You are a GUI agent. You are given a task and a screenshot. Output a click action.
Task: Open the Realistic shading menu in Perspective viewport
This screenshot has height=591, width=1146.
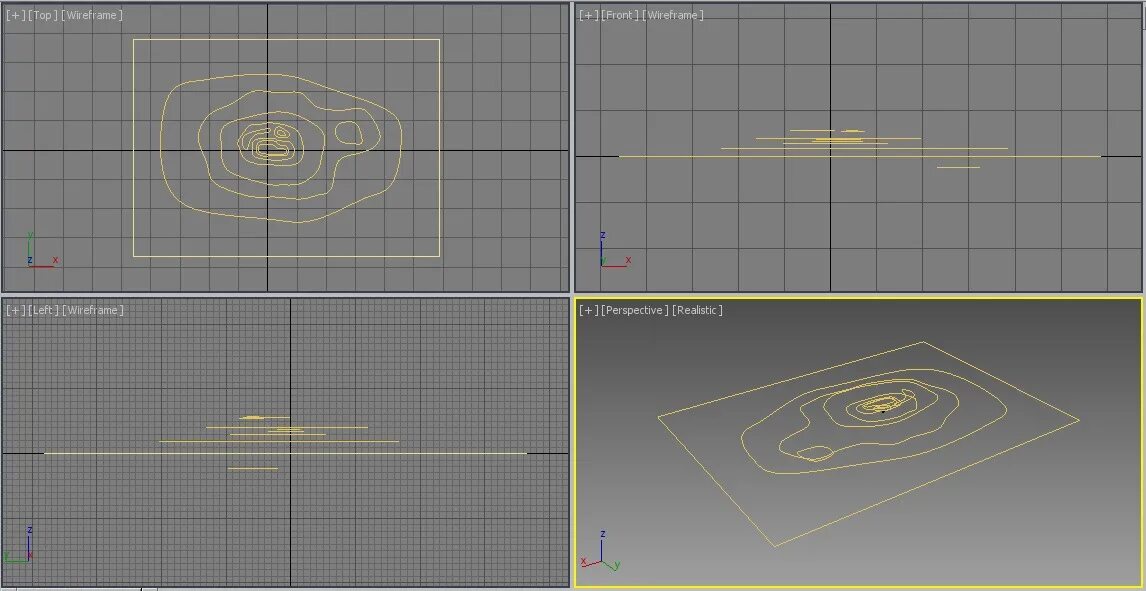[x=697, y=310]
